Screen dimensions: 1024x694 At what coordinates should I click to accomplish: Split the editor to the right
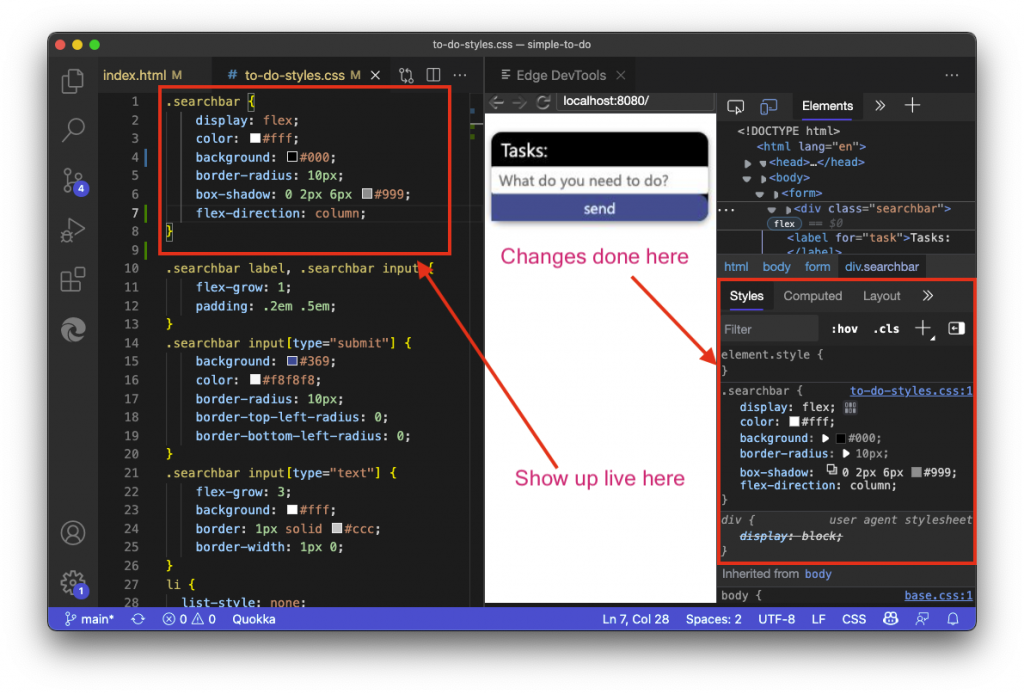click(x=433, y=75)
